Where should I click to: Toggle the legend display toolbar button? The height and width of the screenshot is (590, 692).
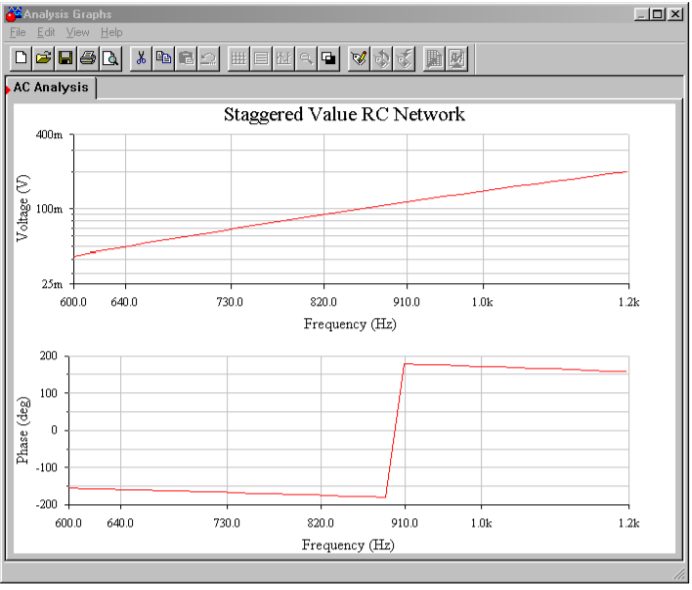(260, 58)
